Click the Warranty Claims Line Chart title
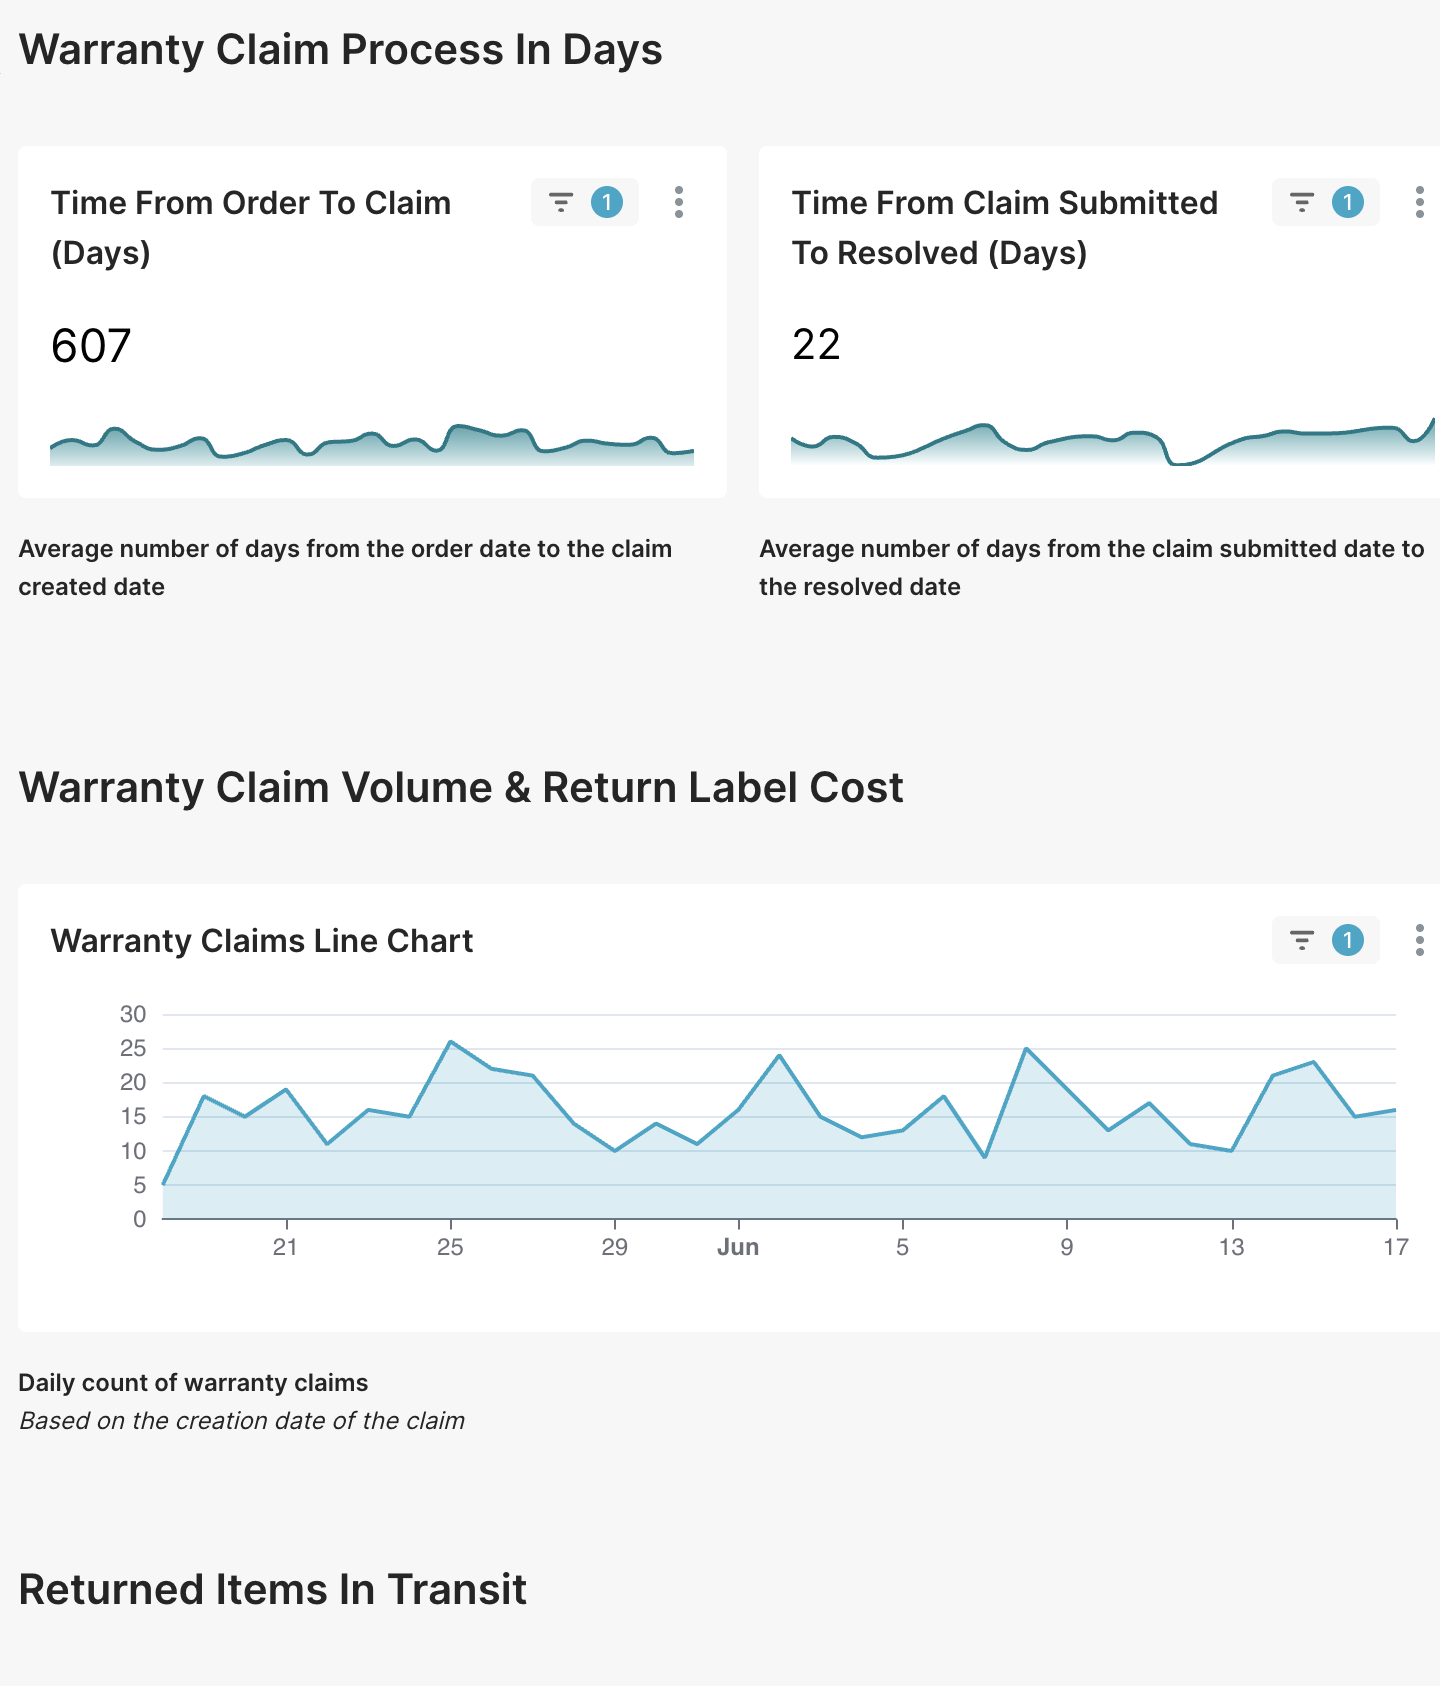This screenshot has width=1440, height=1686. pyautogui.click(x=262, y=941)
